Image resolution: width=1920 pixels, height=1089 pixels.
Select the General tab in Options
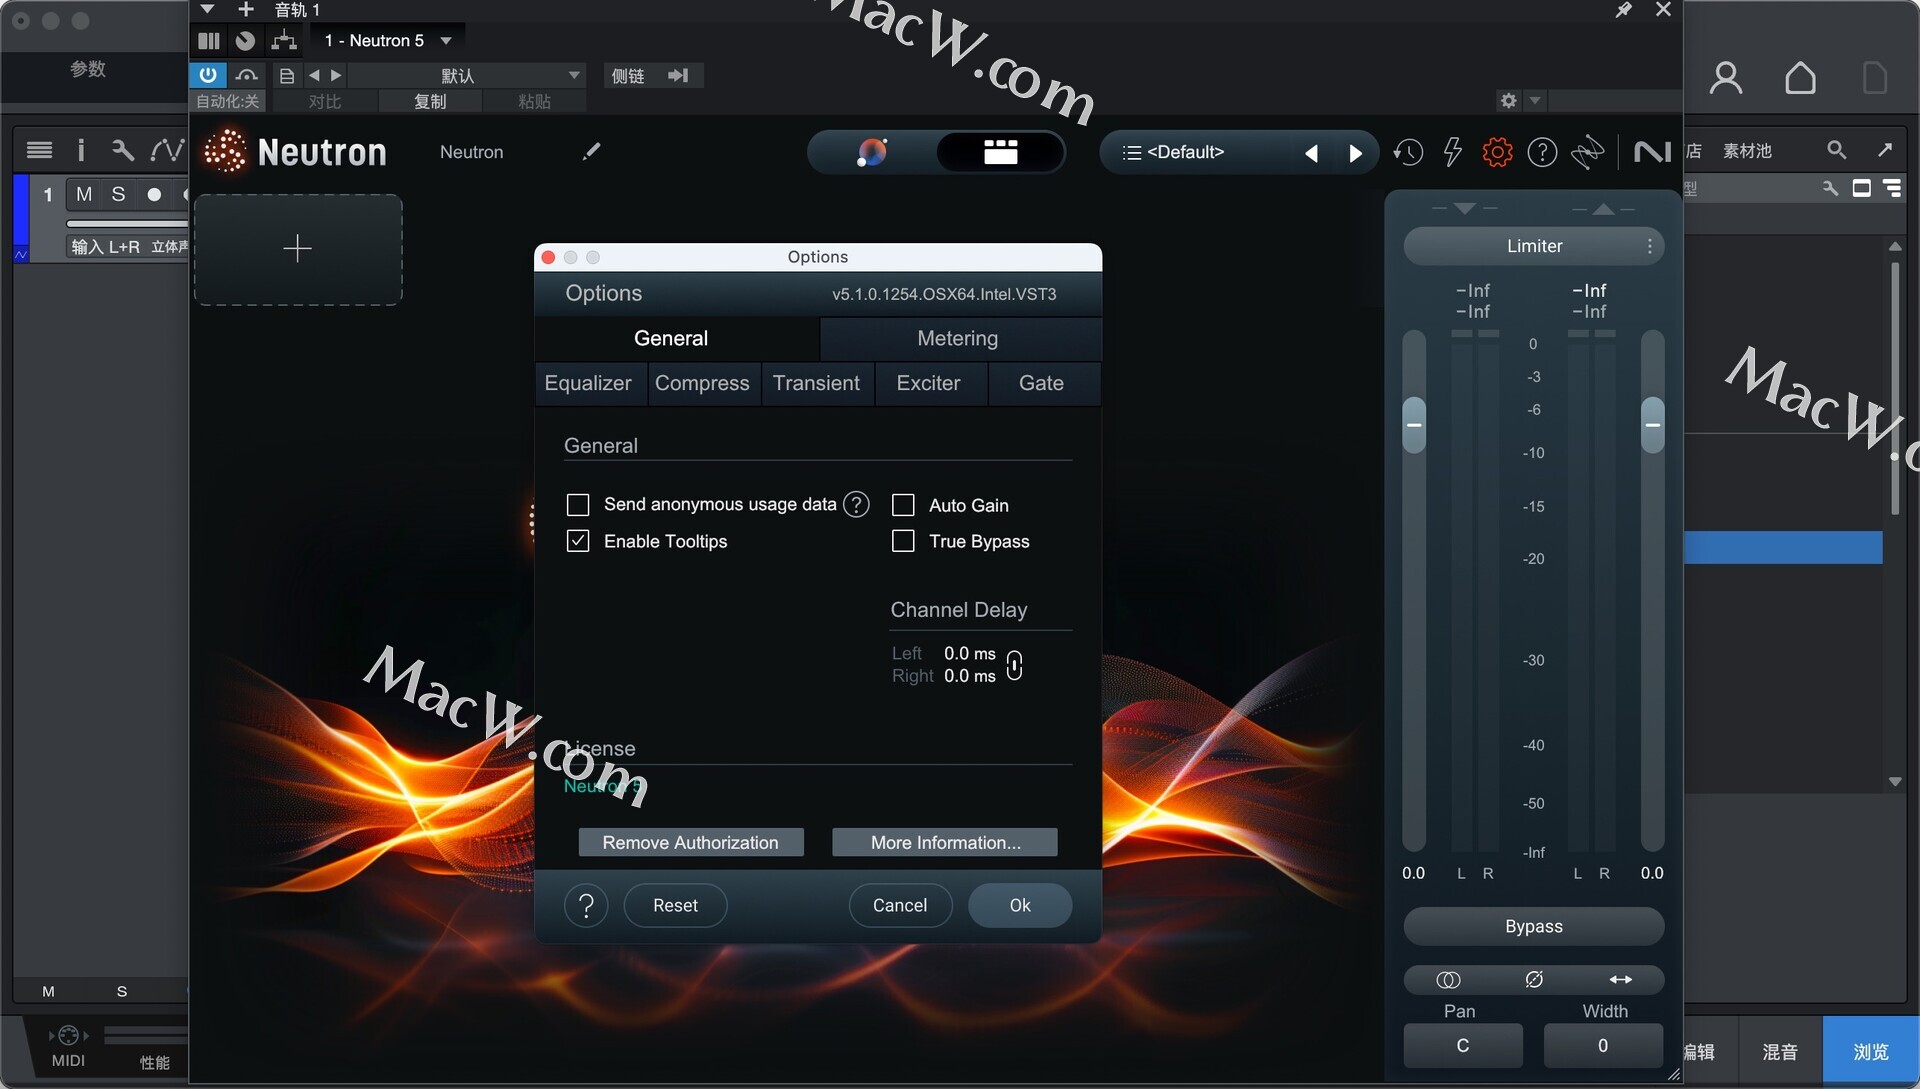(x=677, y=338)
